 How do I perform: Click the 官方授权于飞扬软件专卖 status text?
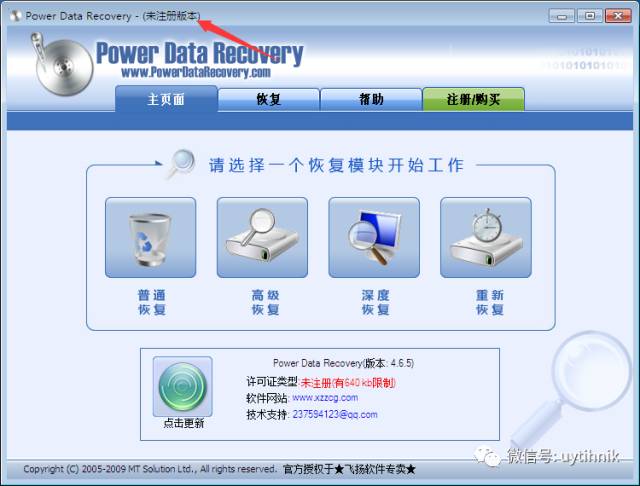[x=349, y=469]
